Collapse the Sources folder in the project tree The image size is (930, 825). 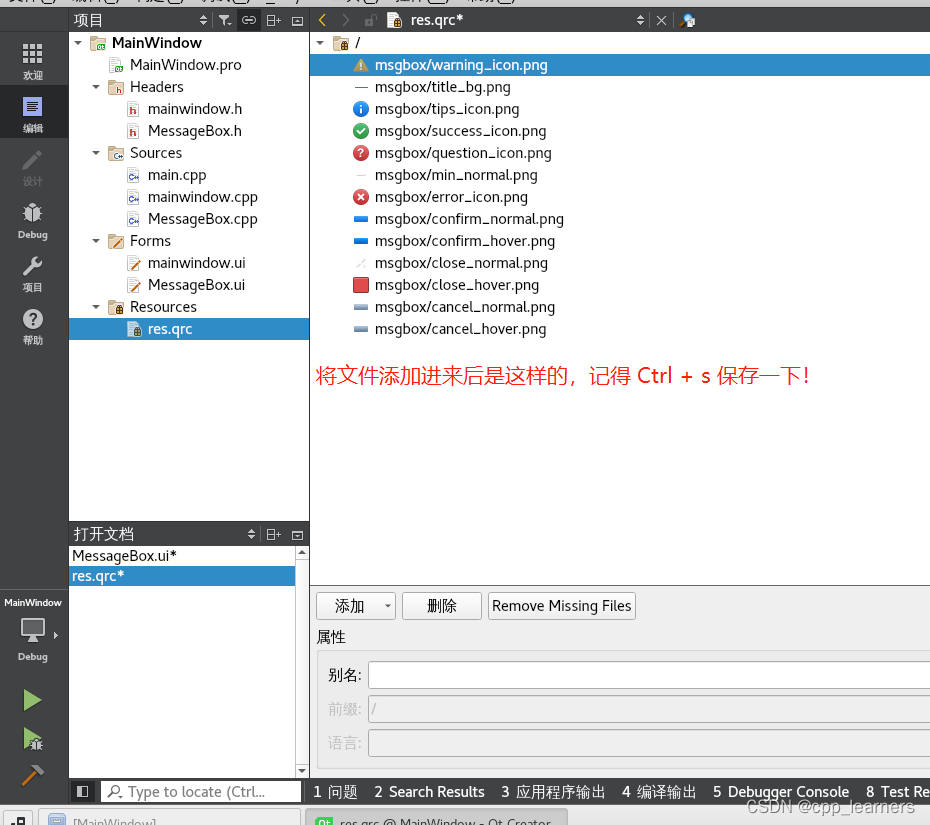pos(96,153)
